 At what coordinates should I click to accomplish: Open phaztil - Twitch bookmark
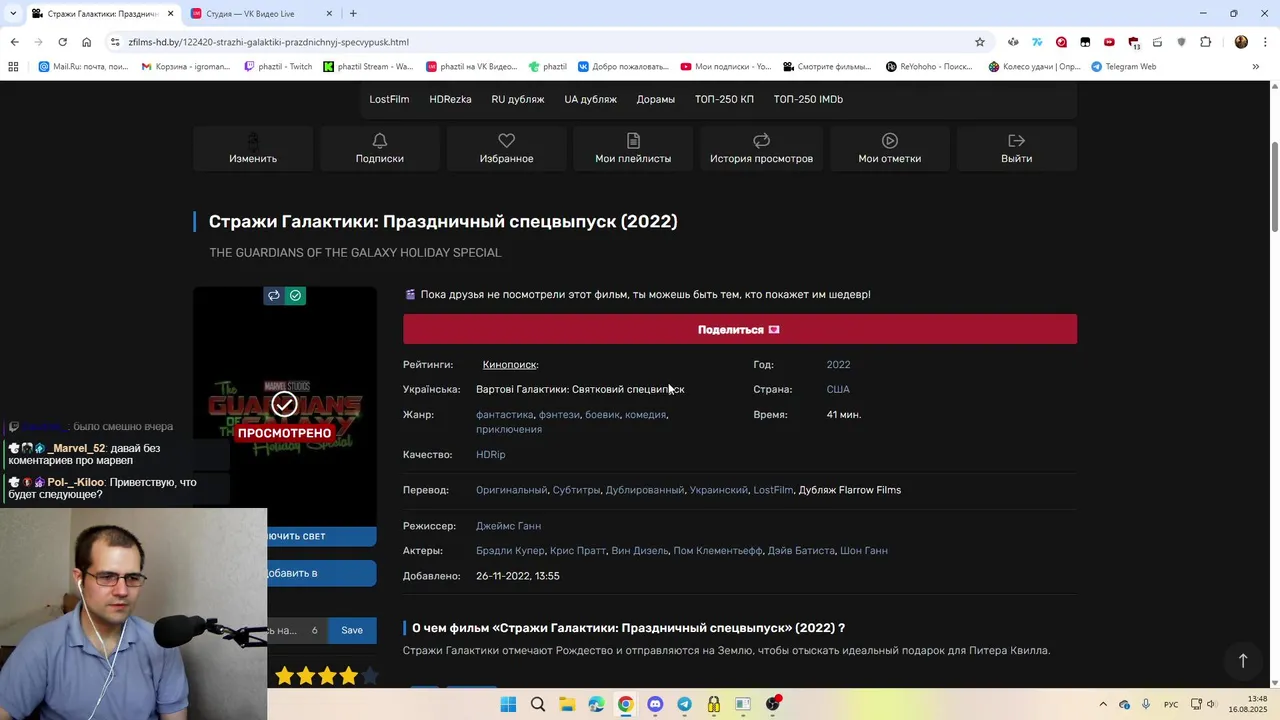pyautogui.click(x=278, y=67)
